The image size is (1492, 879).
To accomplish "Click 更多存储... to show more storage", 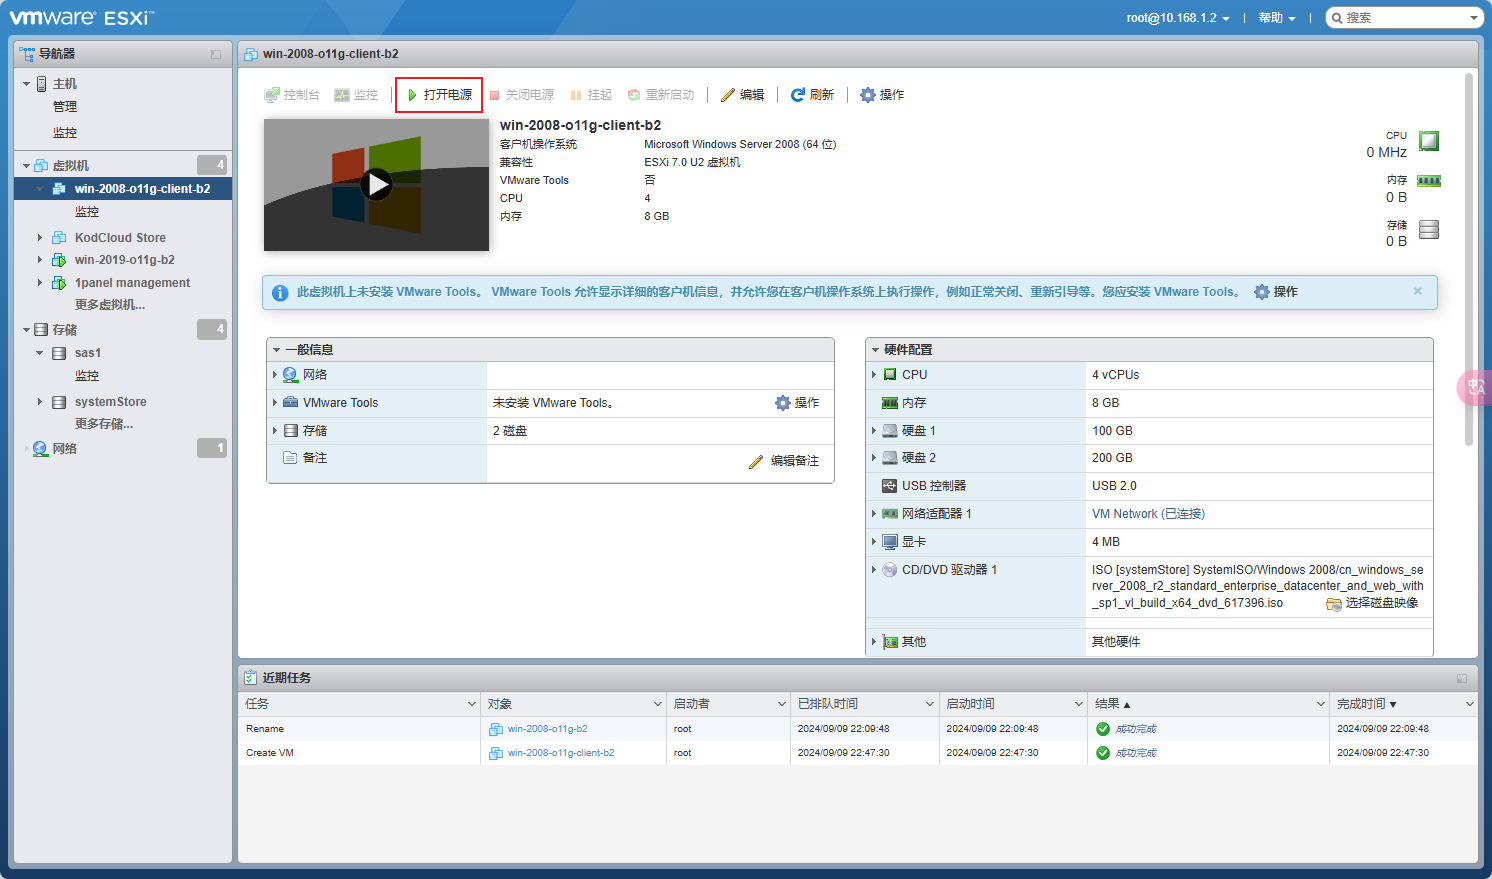I will coord(104,424).
